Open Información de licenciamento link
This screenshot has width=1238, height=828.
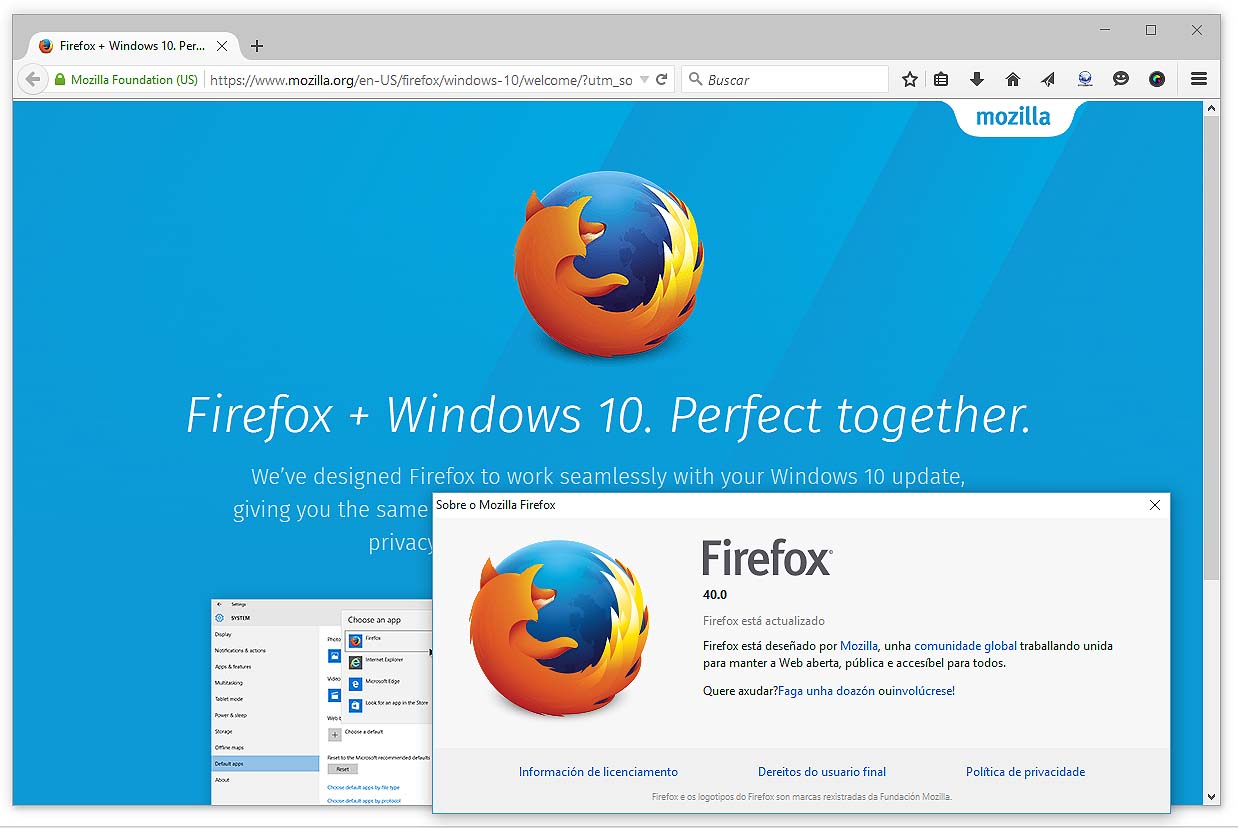click(598, 772)
